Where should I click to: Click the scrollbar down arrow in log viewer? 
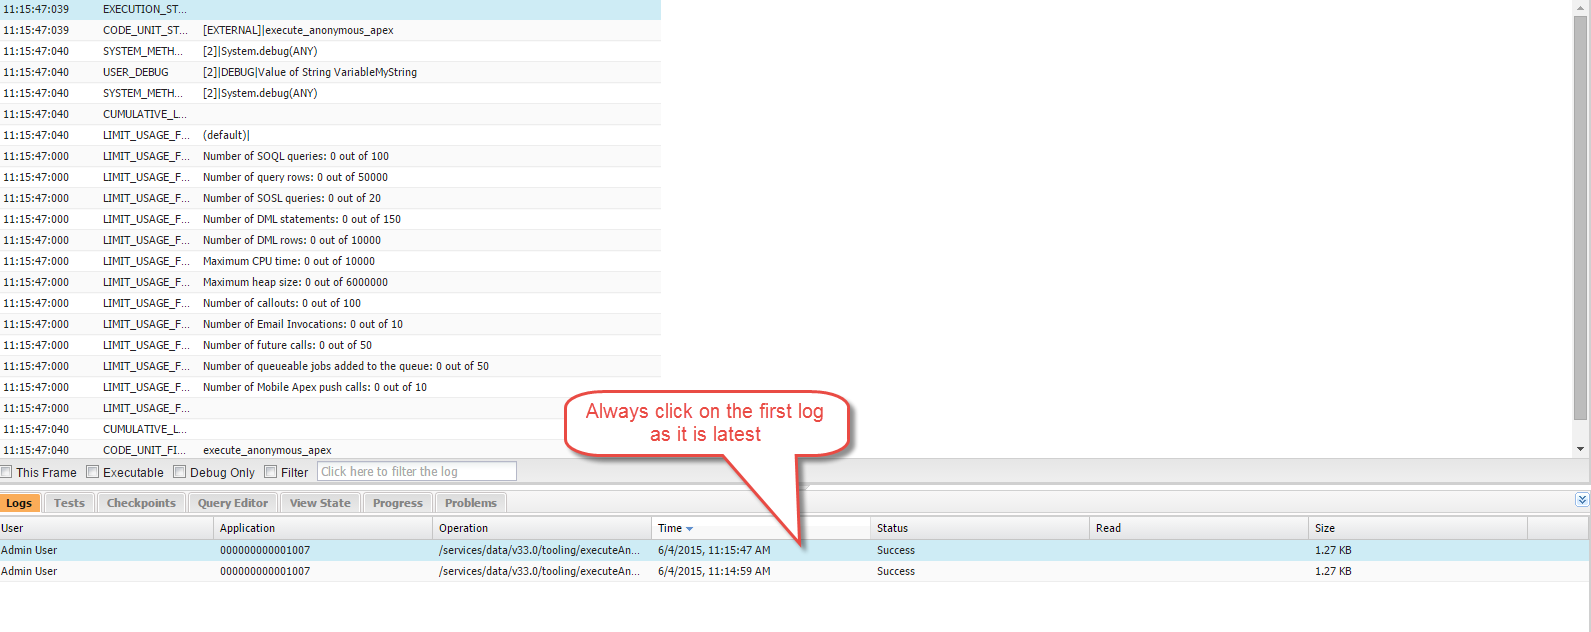coord(1581,450)
